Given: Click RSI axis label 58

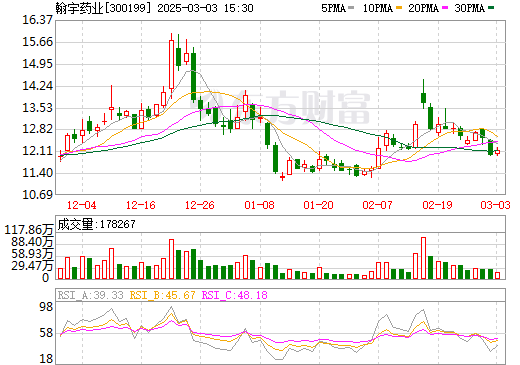Looking at the screenshot, I should [x=46, y=333].
